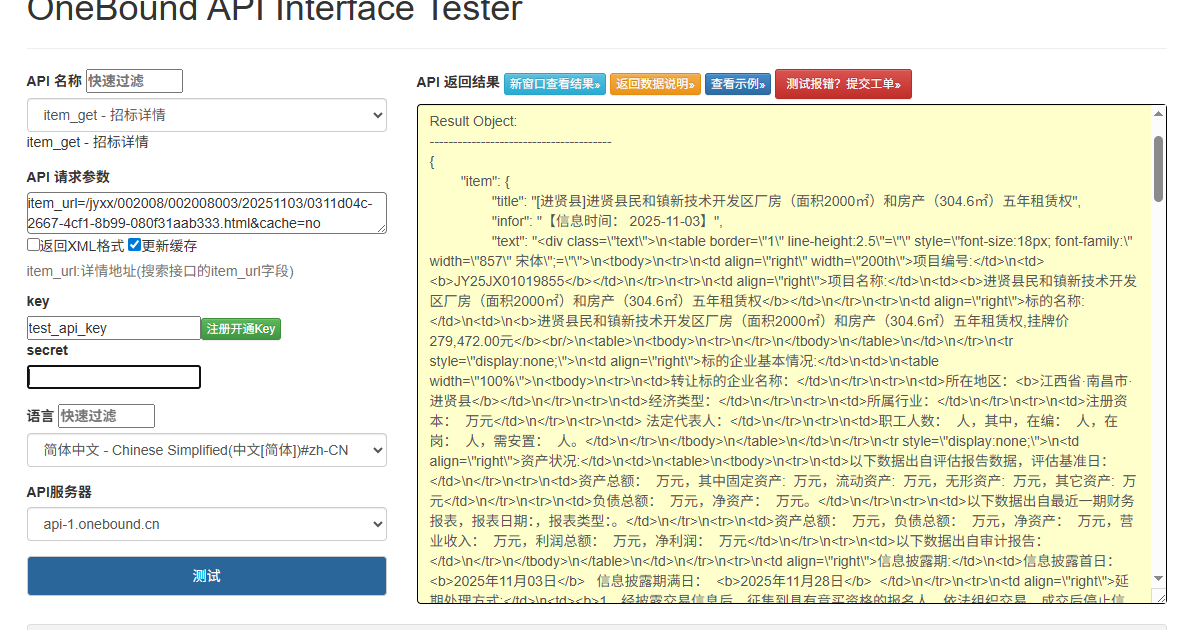Click the API服务器 label

click(x=59, y=492)
